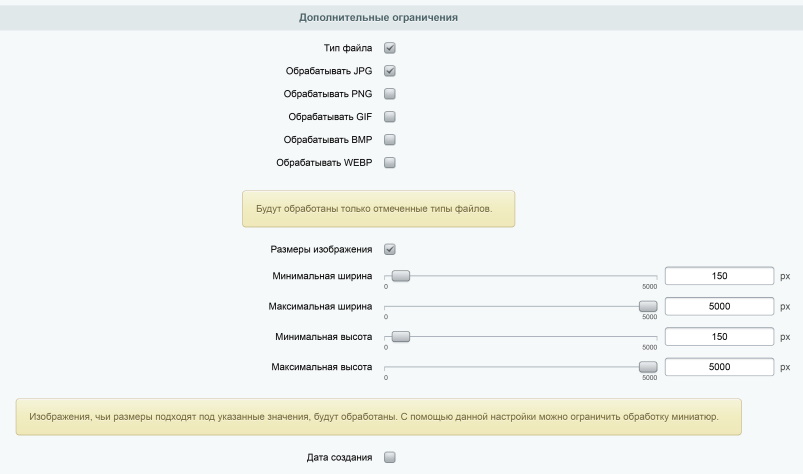
Task: Toggle off the 'Размеры изображения' checkbox
Action: click(390, 250)
